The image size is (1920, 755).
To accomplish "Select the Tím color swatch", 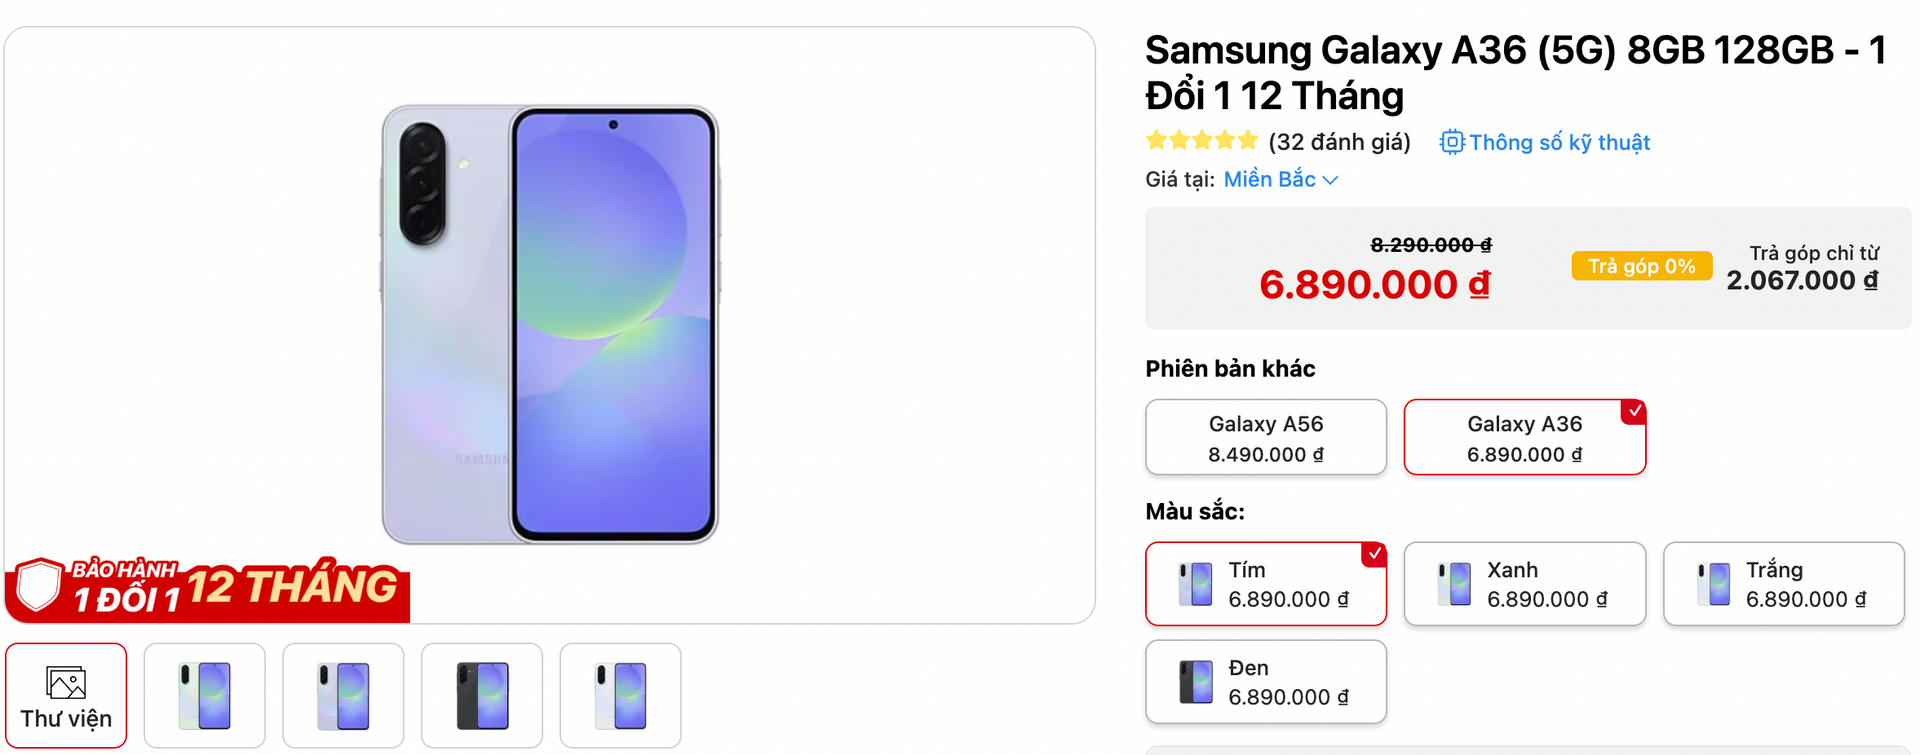I will (x=1266, y=583).
